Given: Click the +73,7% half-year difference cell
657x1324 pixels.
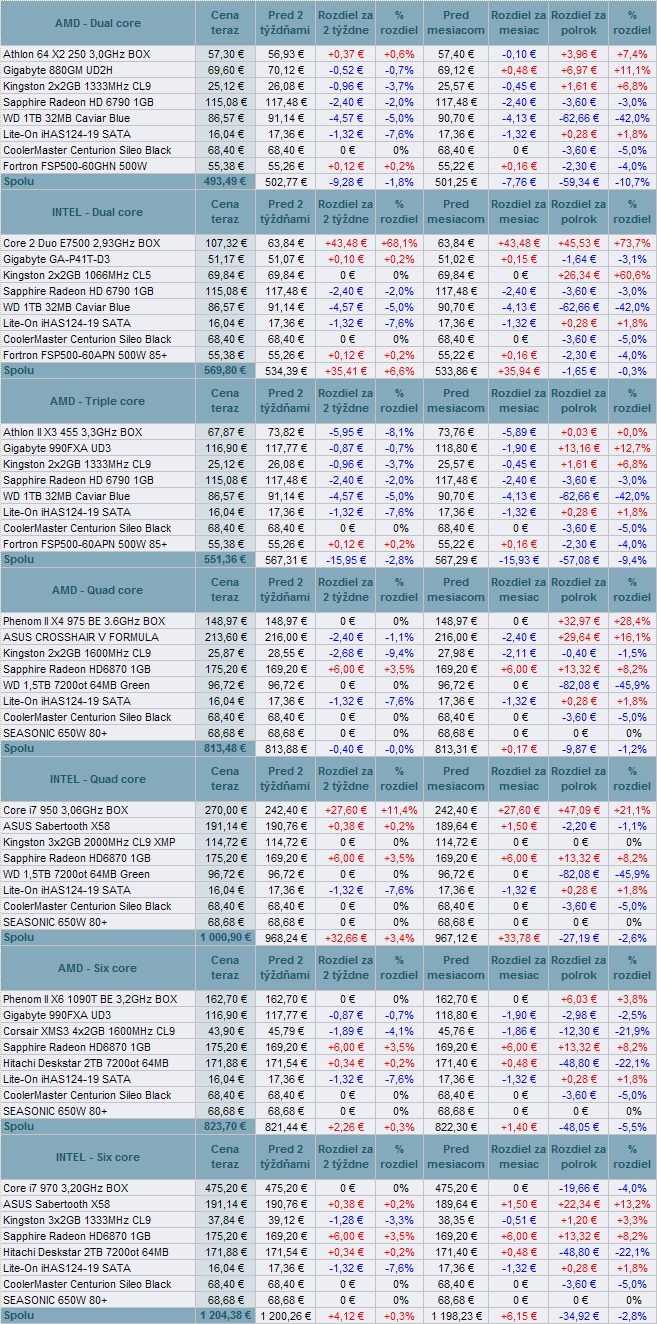Looking at the screenshot, I should [x=632, y=243].
